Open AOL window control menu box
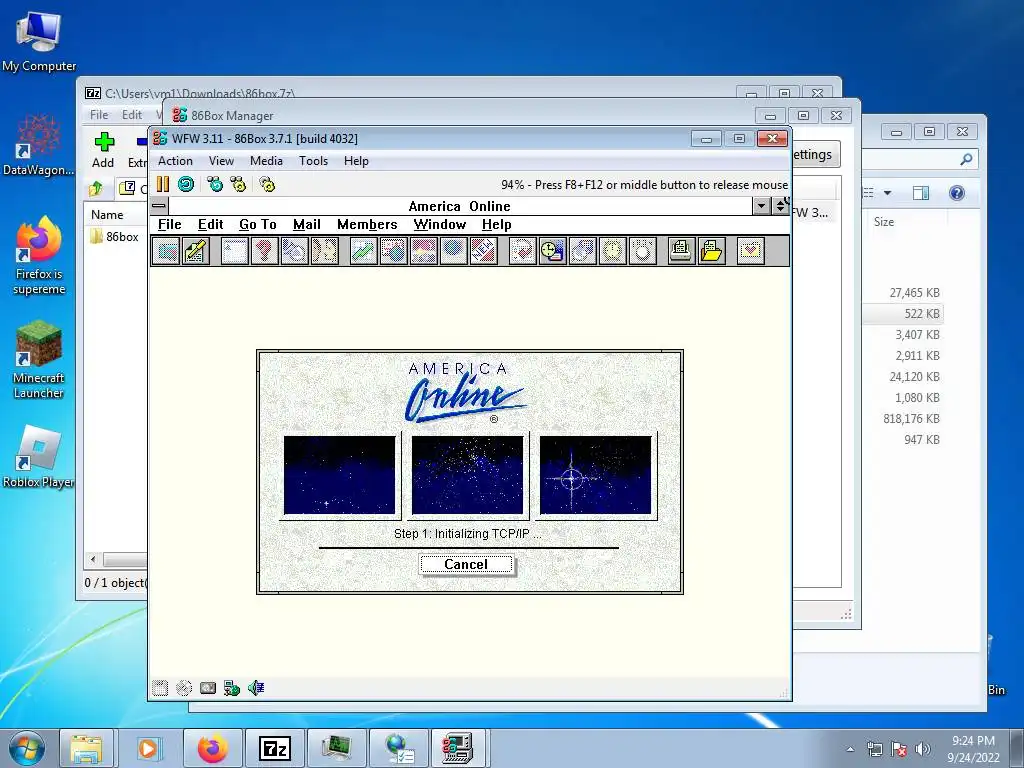 click(159, 206)
